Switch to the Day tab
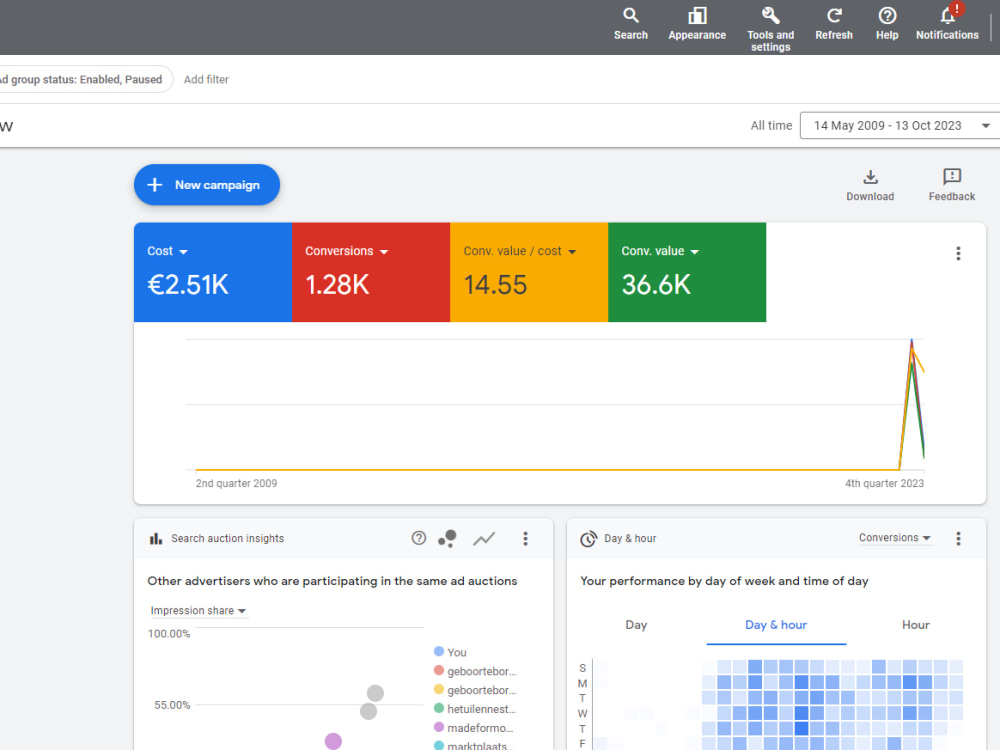Viewport: 1000px width, 750px height. [636, 624]
